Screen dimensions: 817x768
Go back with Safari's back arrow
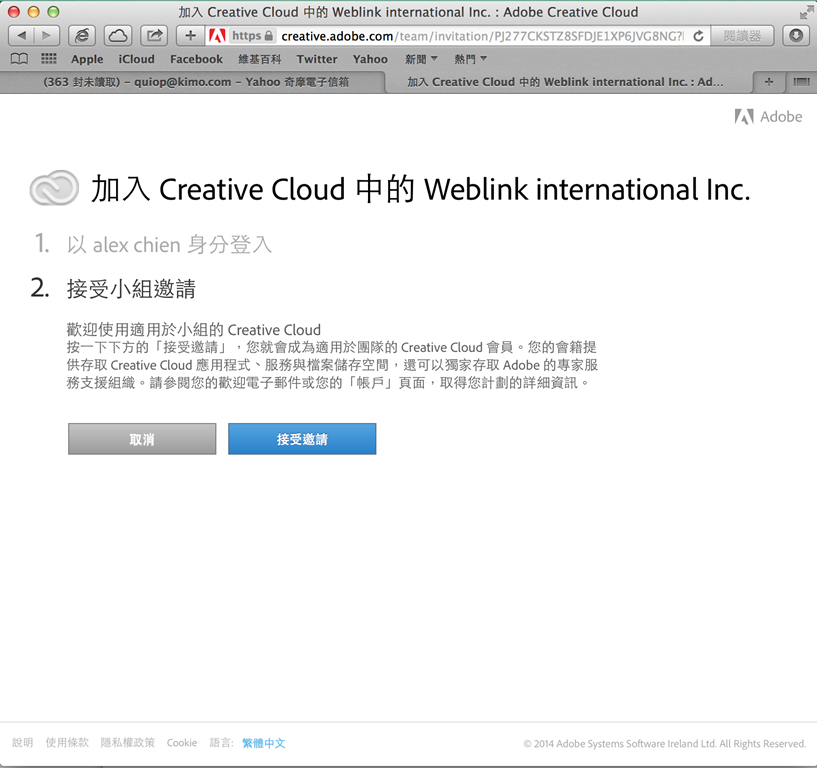tap(21, 35)
